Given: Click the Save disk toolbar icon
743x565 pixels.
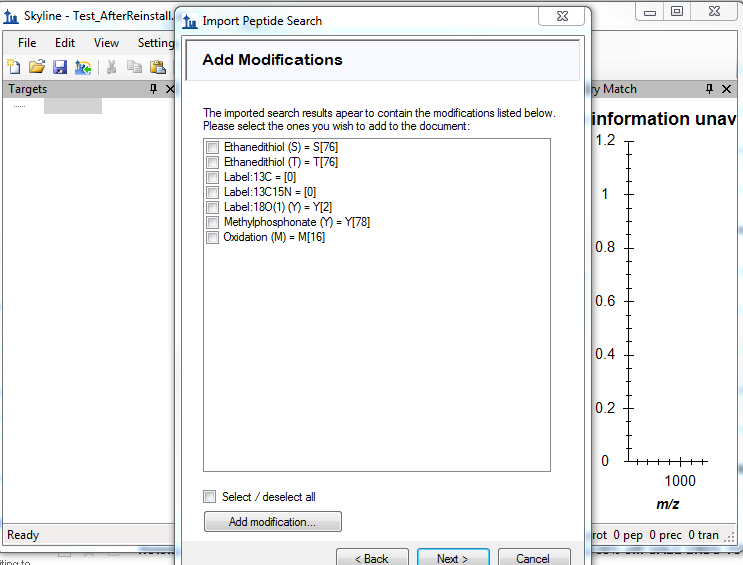Looking at the screenshot, I should tap(60, 67).
